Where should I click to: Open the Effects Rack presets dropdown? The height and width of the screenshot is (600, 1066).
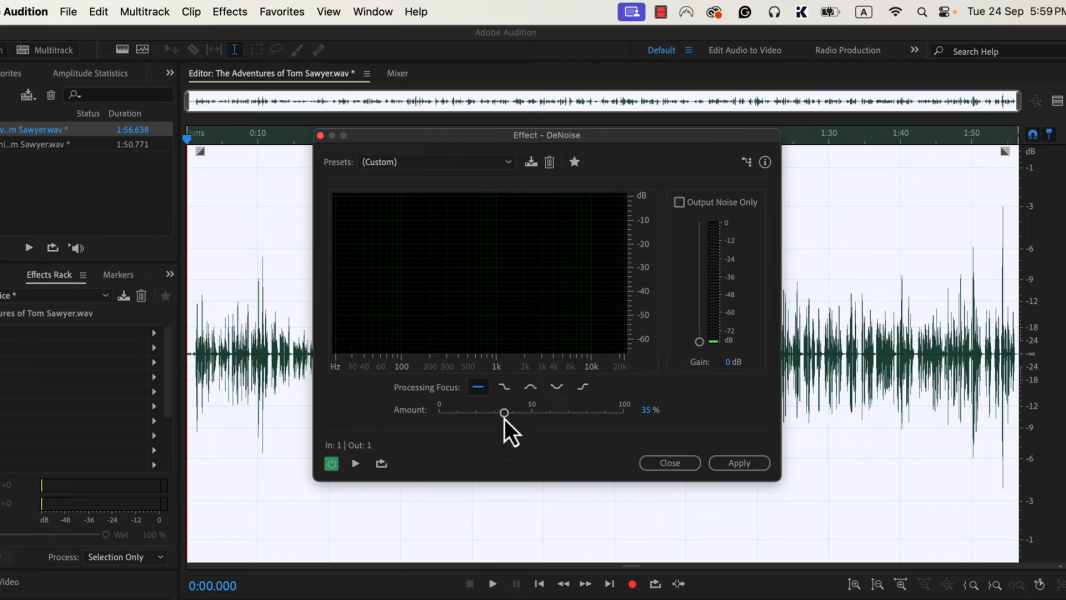click(x=54, y=296)
